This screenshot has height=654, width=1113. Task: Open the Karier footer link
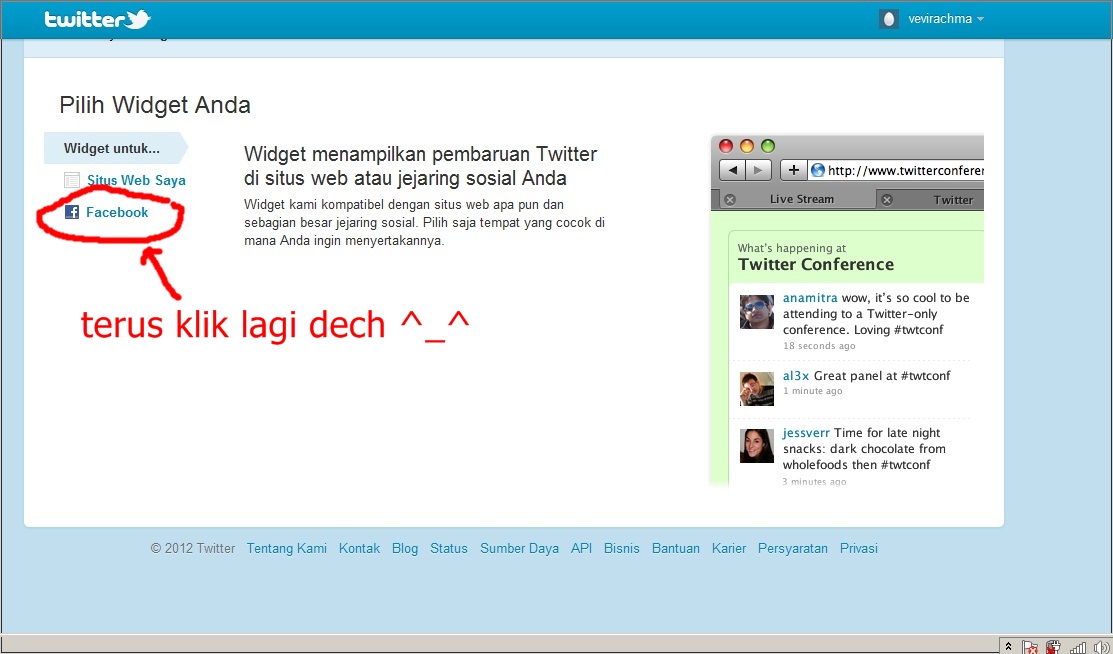pos(729,548)
